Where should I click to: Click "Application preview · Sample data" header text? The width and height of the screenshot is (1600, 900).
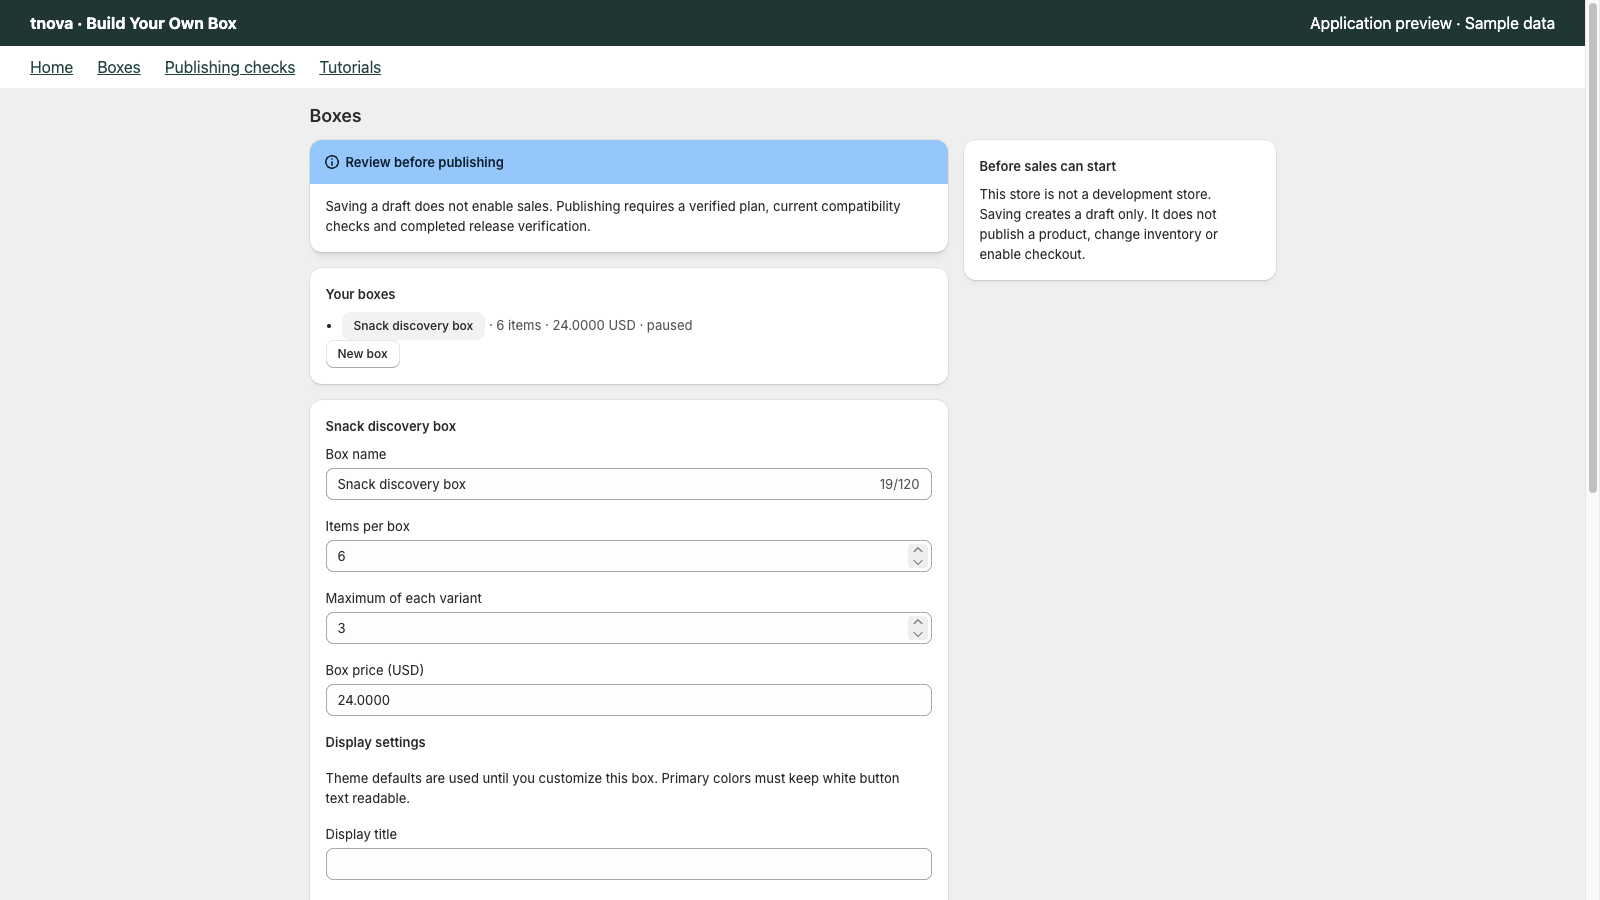coord(1432,23)
